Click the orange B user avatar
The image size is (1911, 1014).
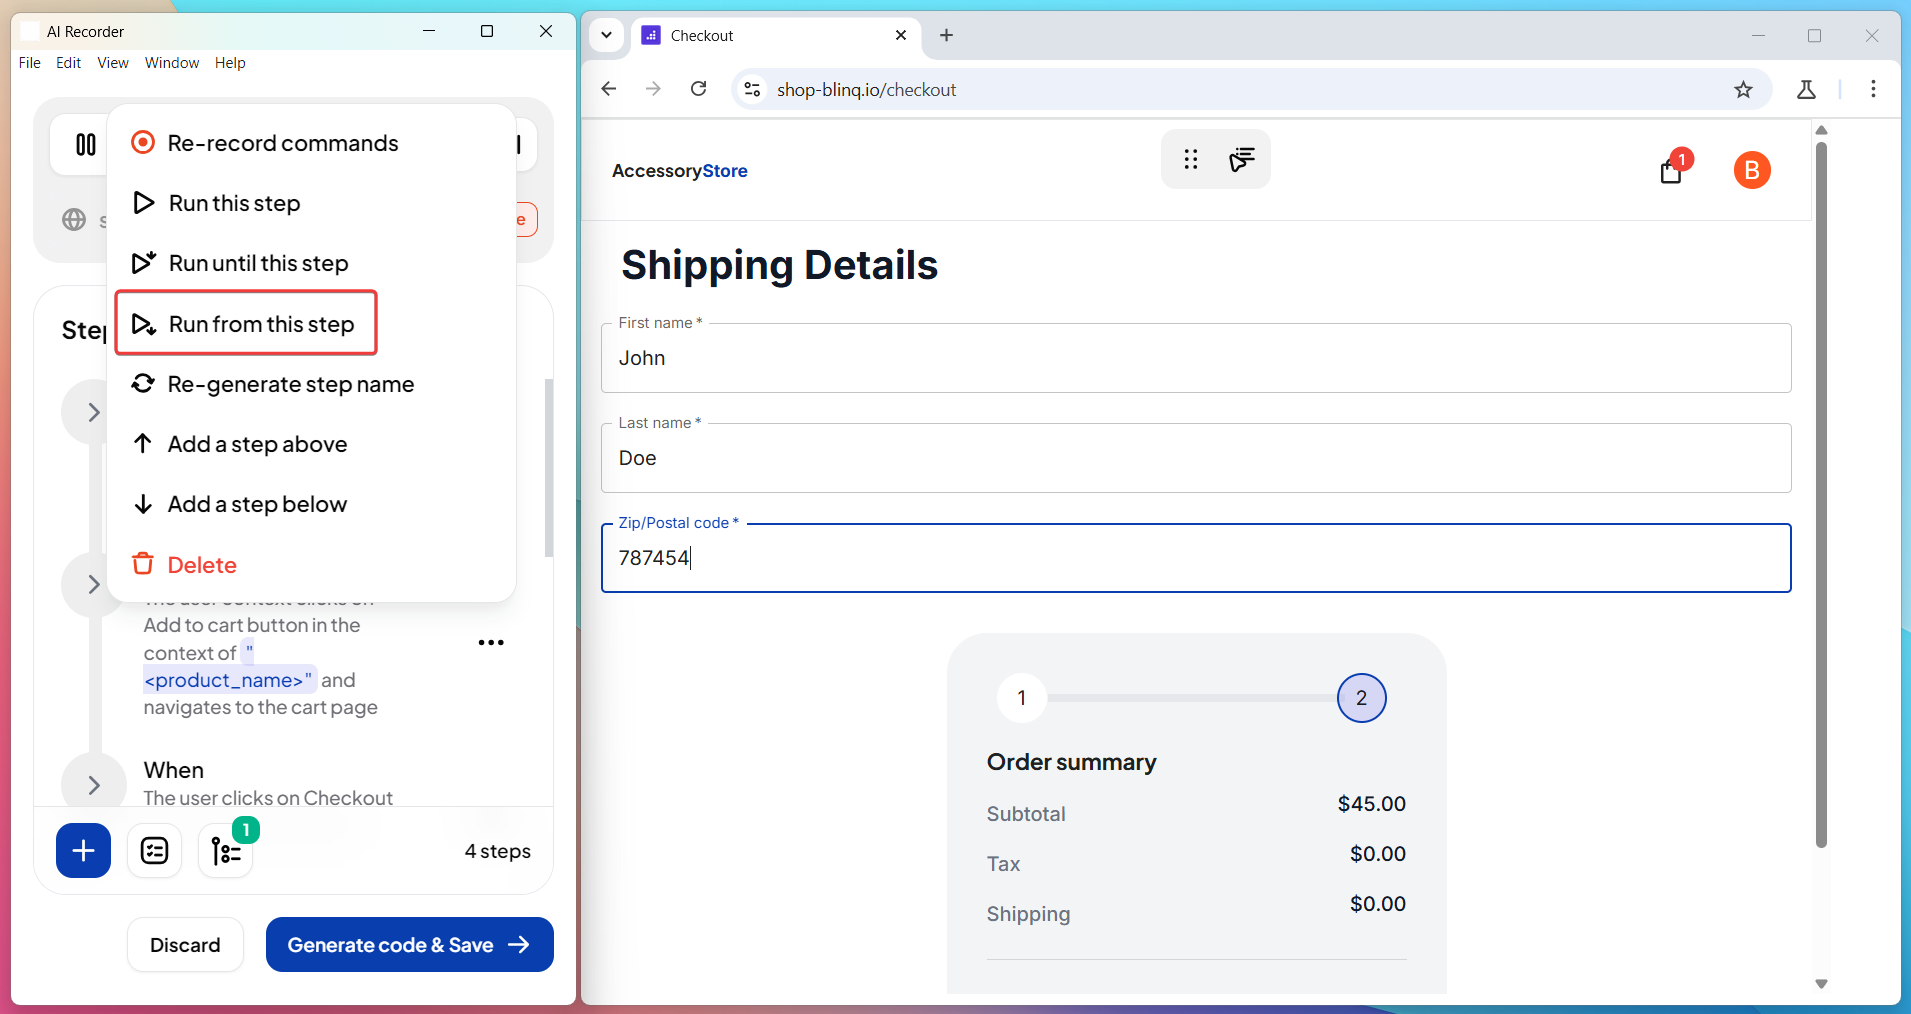click(x=1751, y=171)
